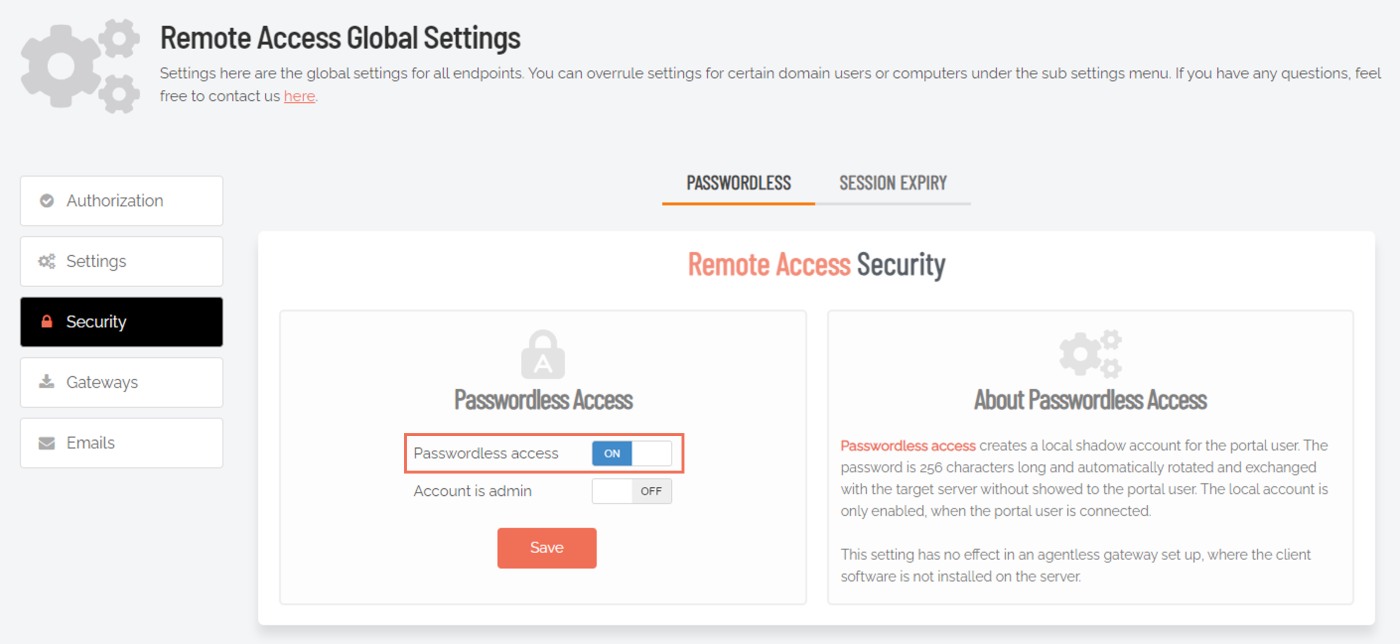Click the Gateways download icon
Viewport: 1400px width, 644px height.
coord(47,382)
